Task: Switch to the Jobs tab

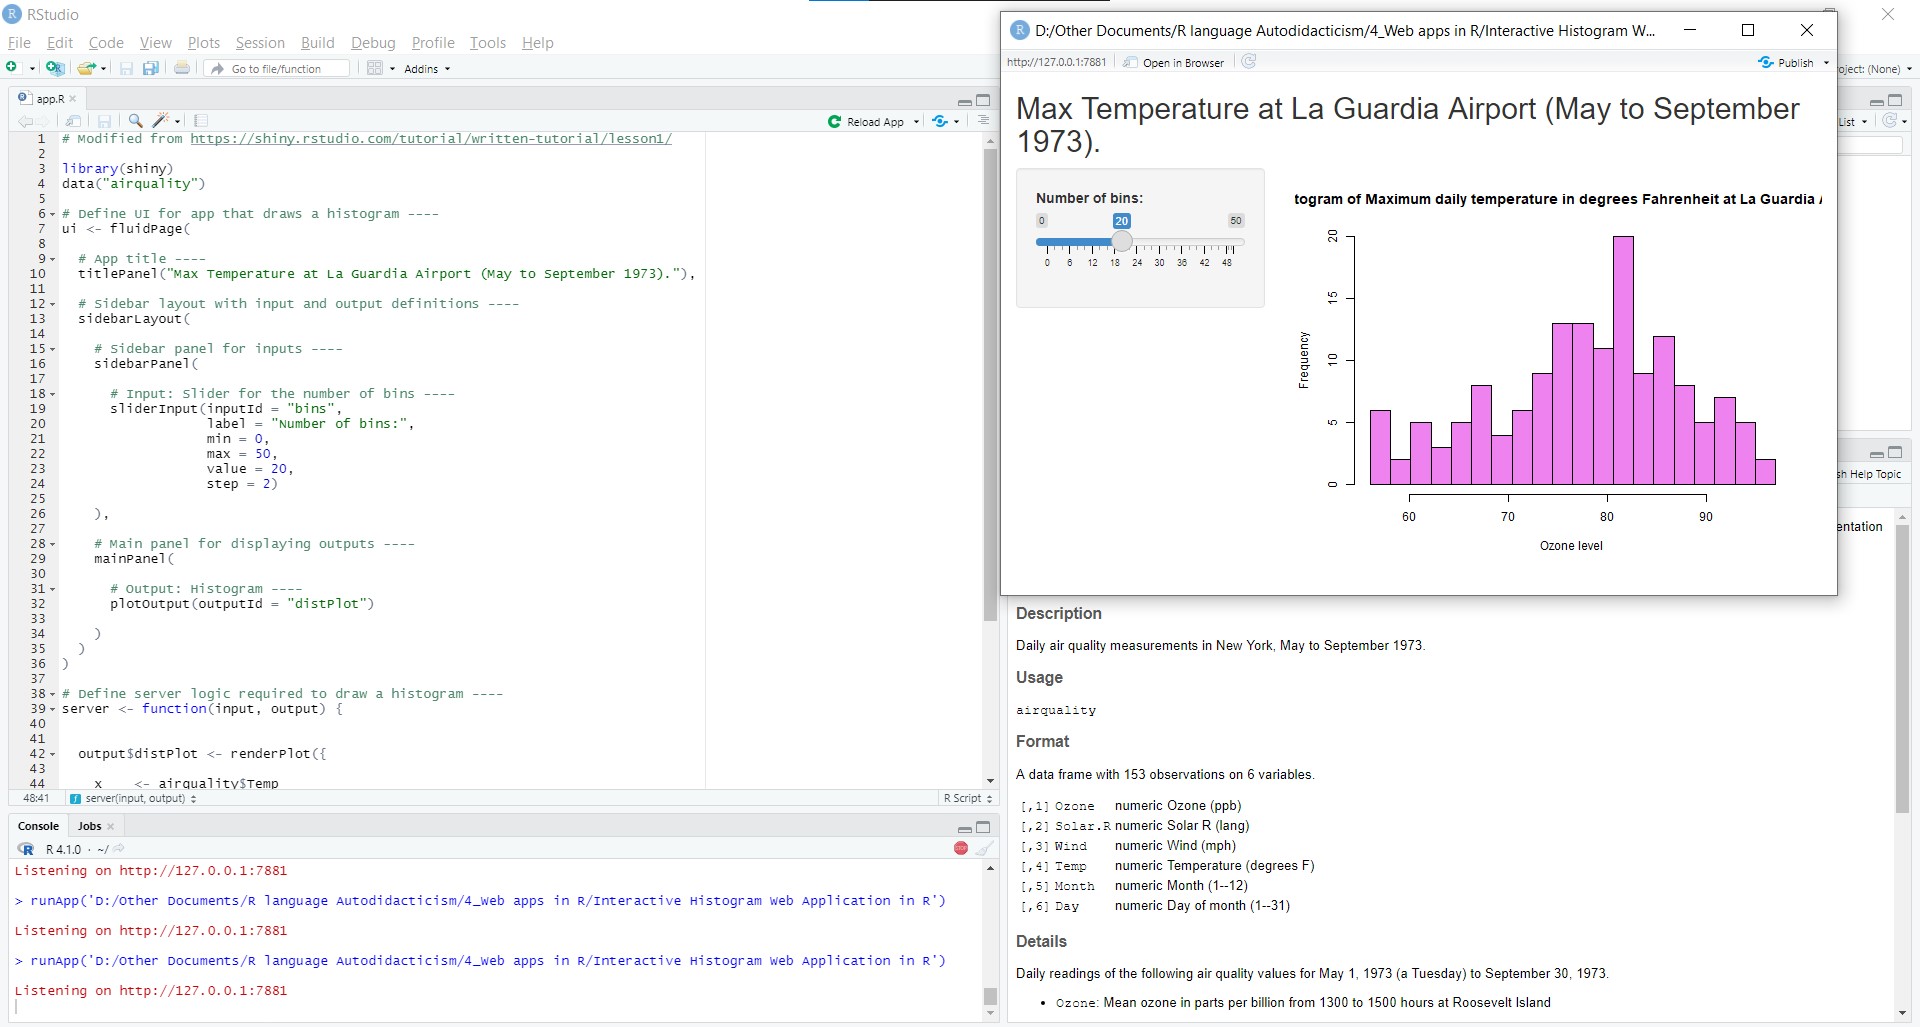Action: (90, 826)
